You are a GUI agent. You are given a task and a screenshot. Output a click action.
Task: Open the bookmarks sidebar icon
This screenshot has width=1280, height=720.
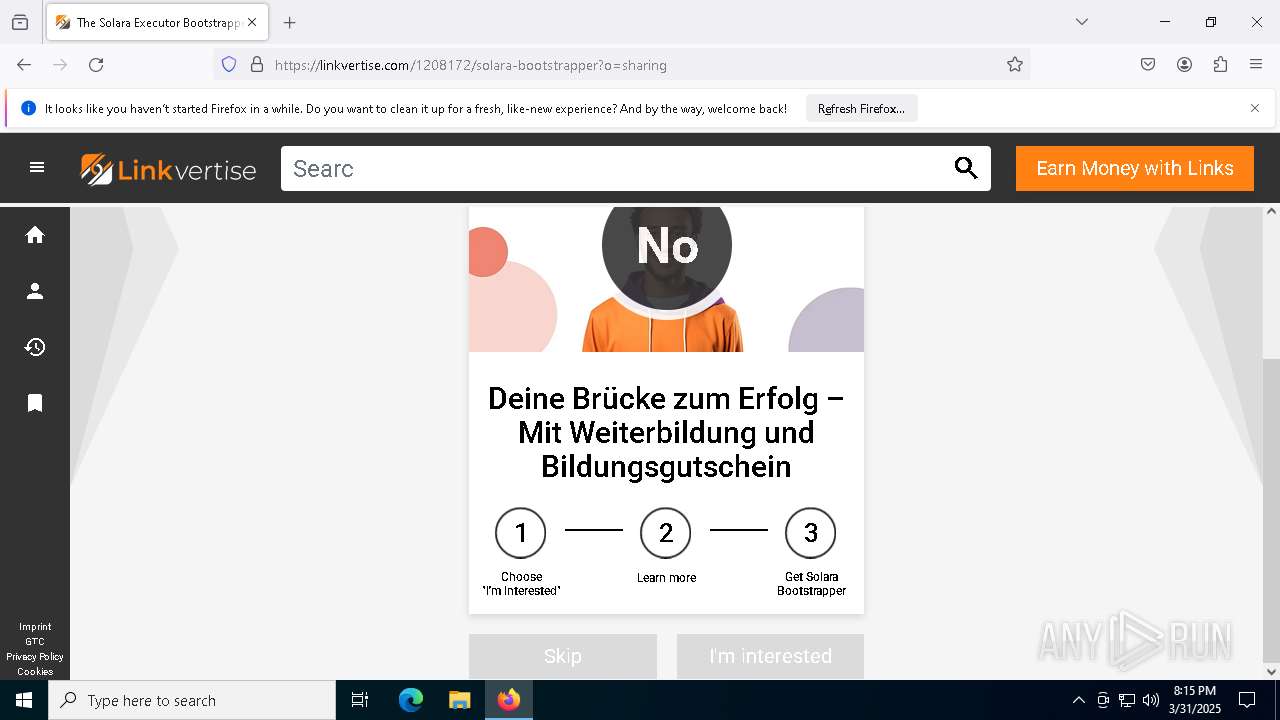click(x=35, y=403)
